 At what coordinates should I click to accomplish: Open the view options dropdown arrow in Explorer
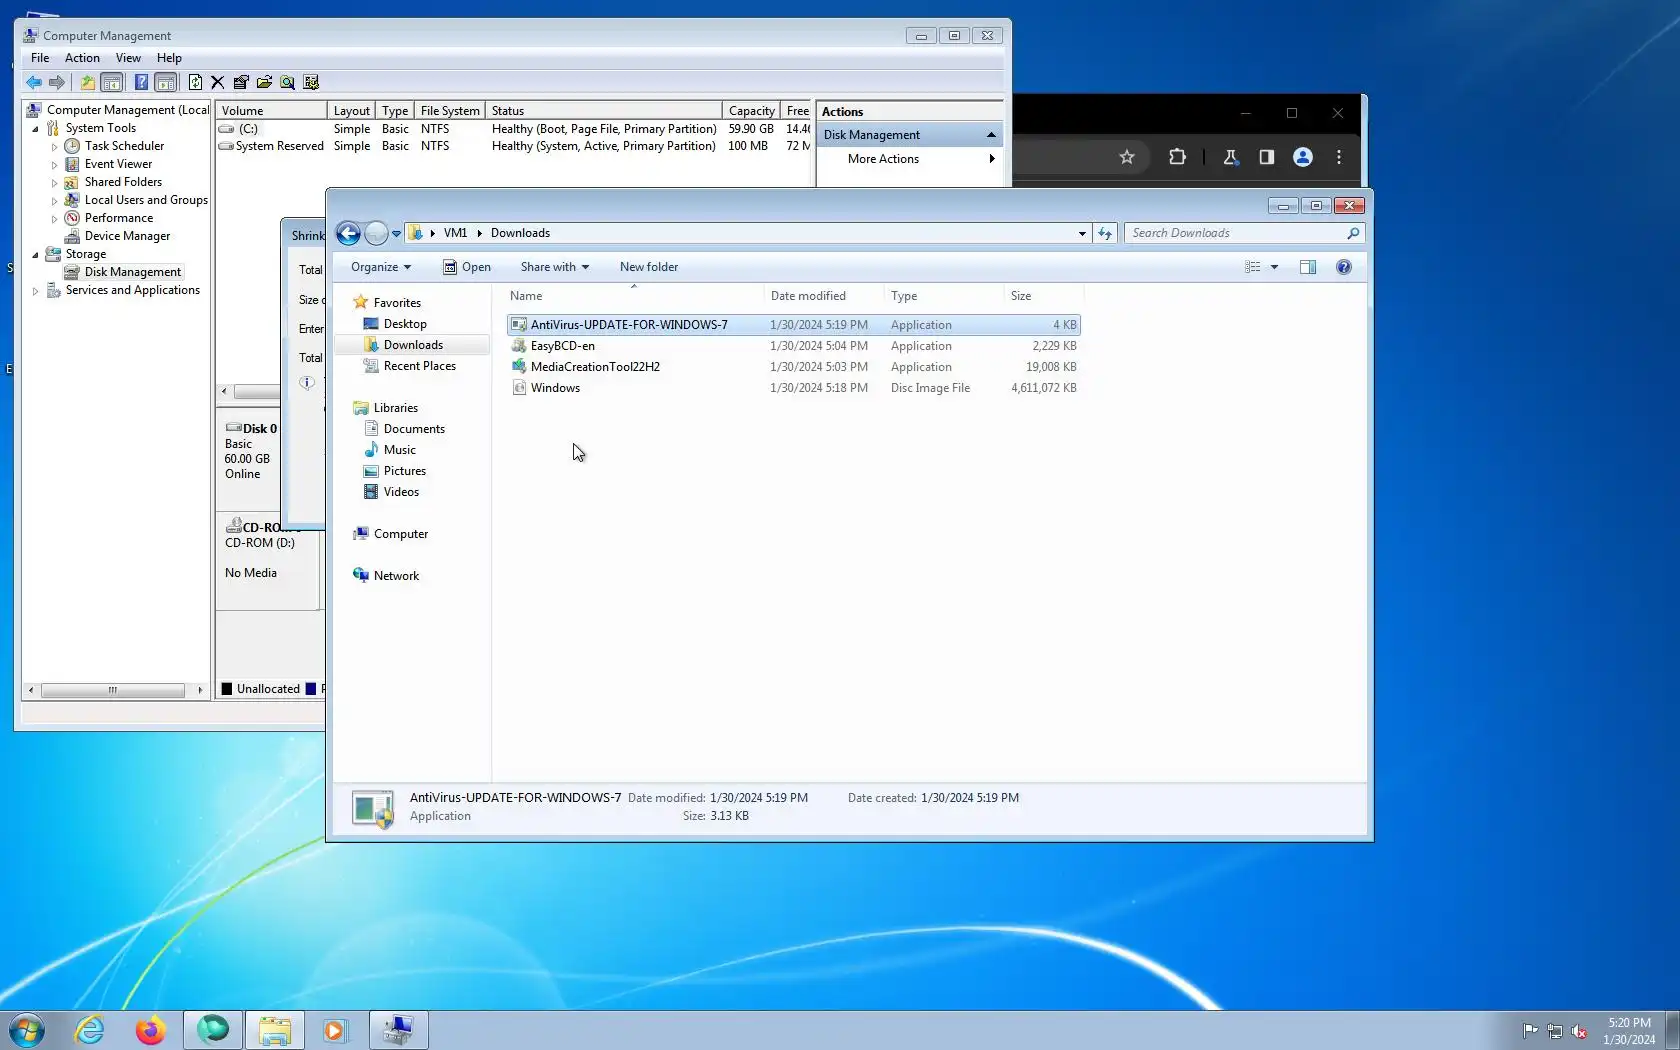pos(1274,267)
